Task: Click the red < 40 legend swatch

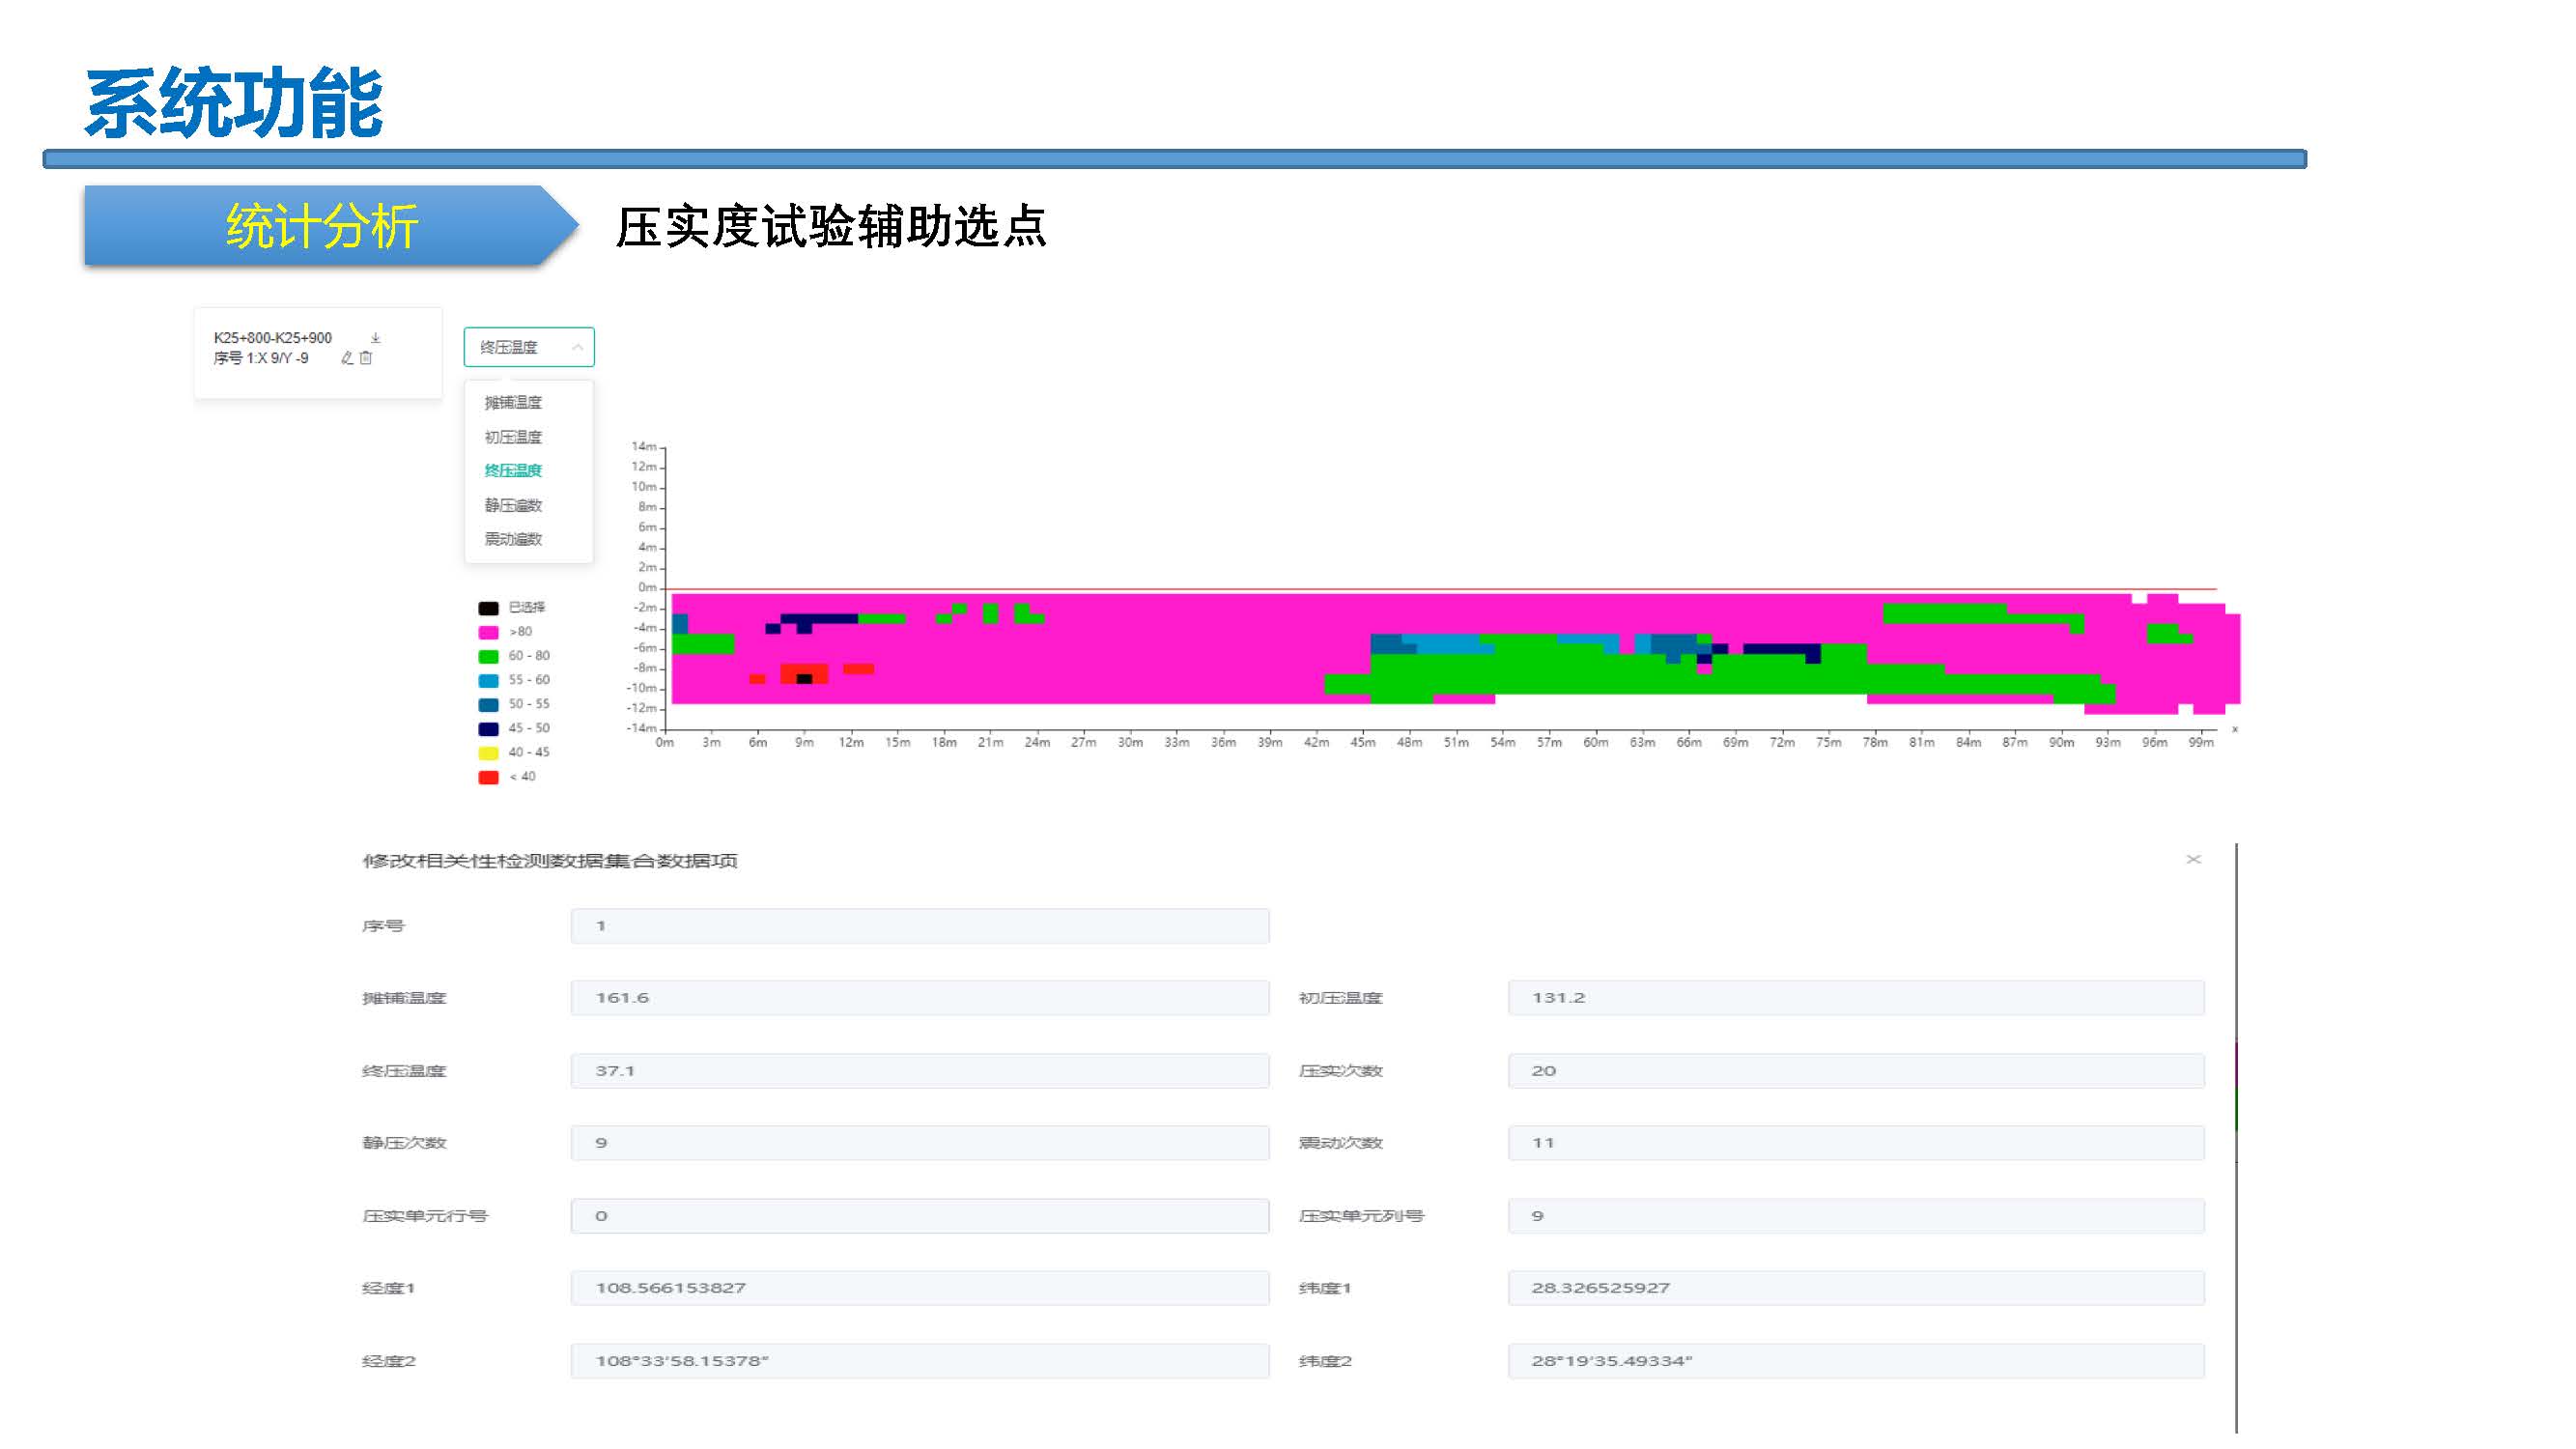Action: (488, 777)
